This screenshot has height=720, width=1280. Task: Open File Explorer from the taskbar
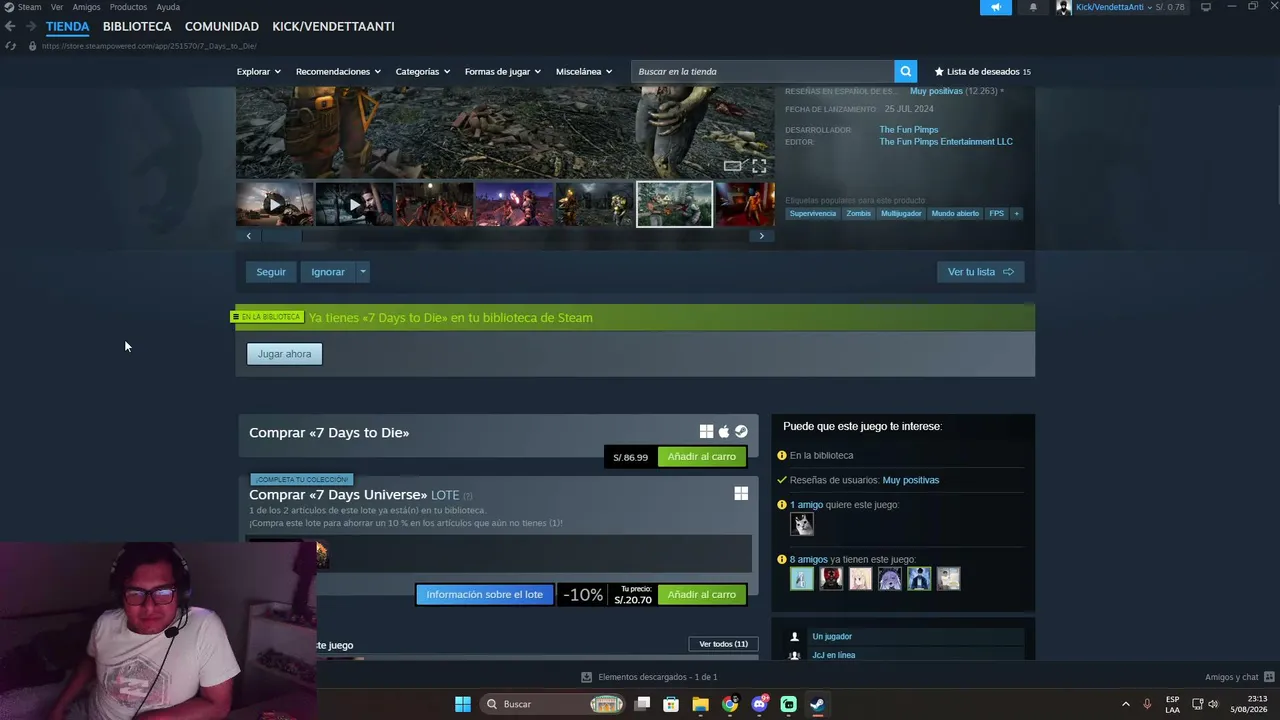700,704
